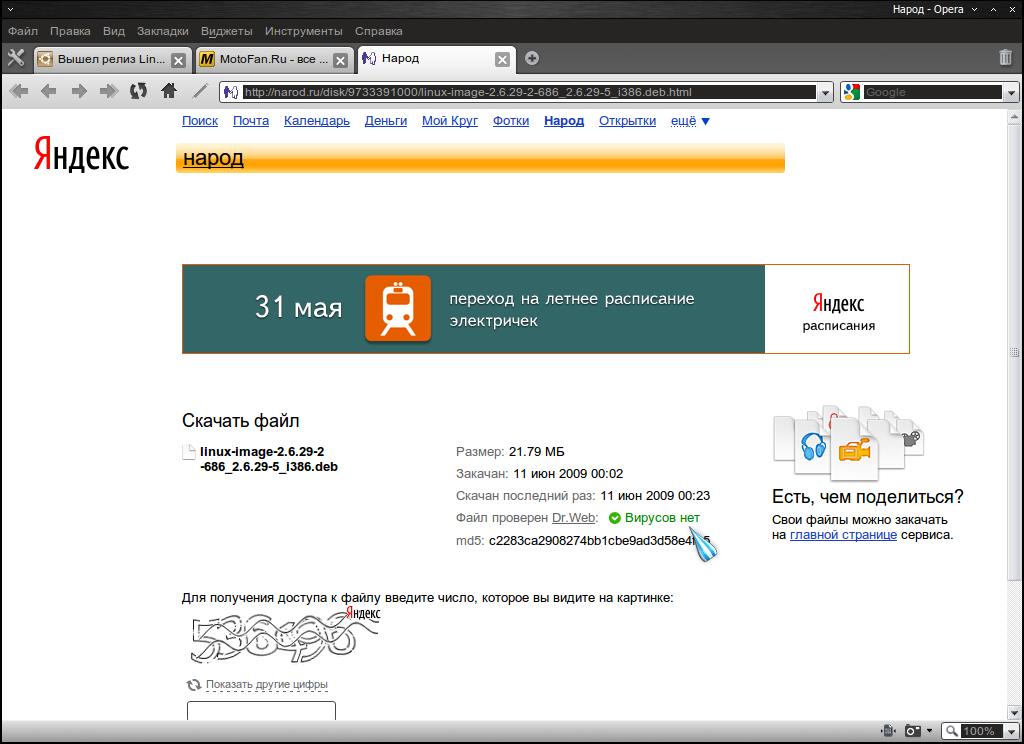The height and width of the screenshot is (744, 1024).
Task: Go to the Home page icon
Action: [169, 91]
